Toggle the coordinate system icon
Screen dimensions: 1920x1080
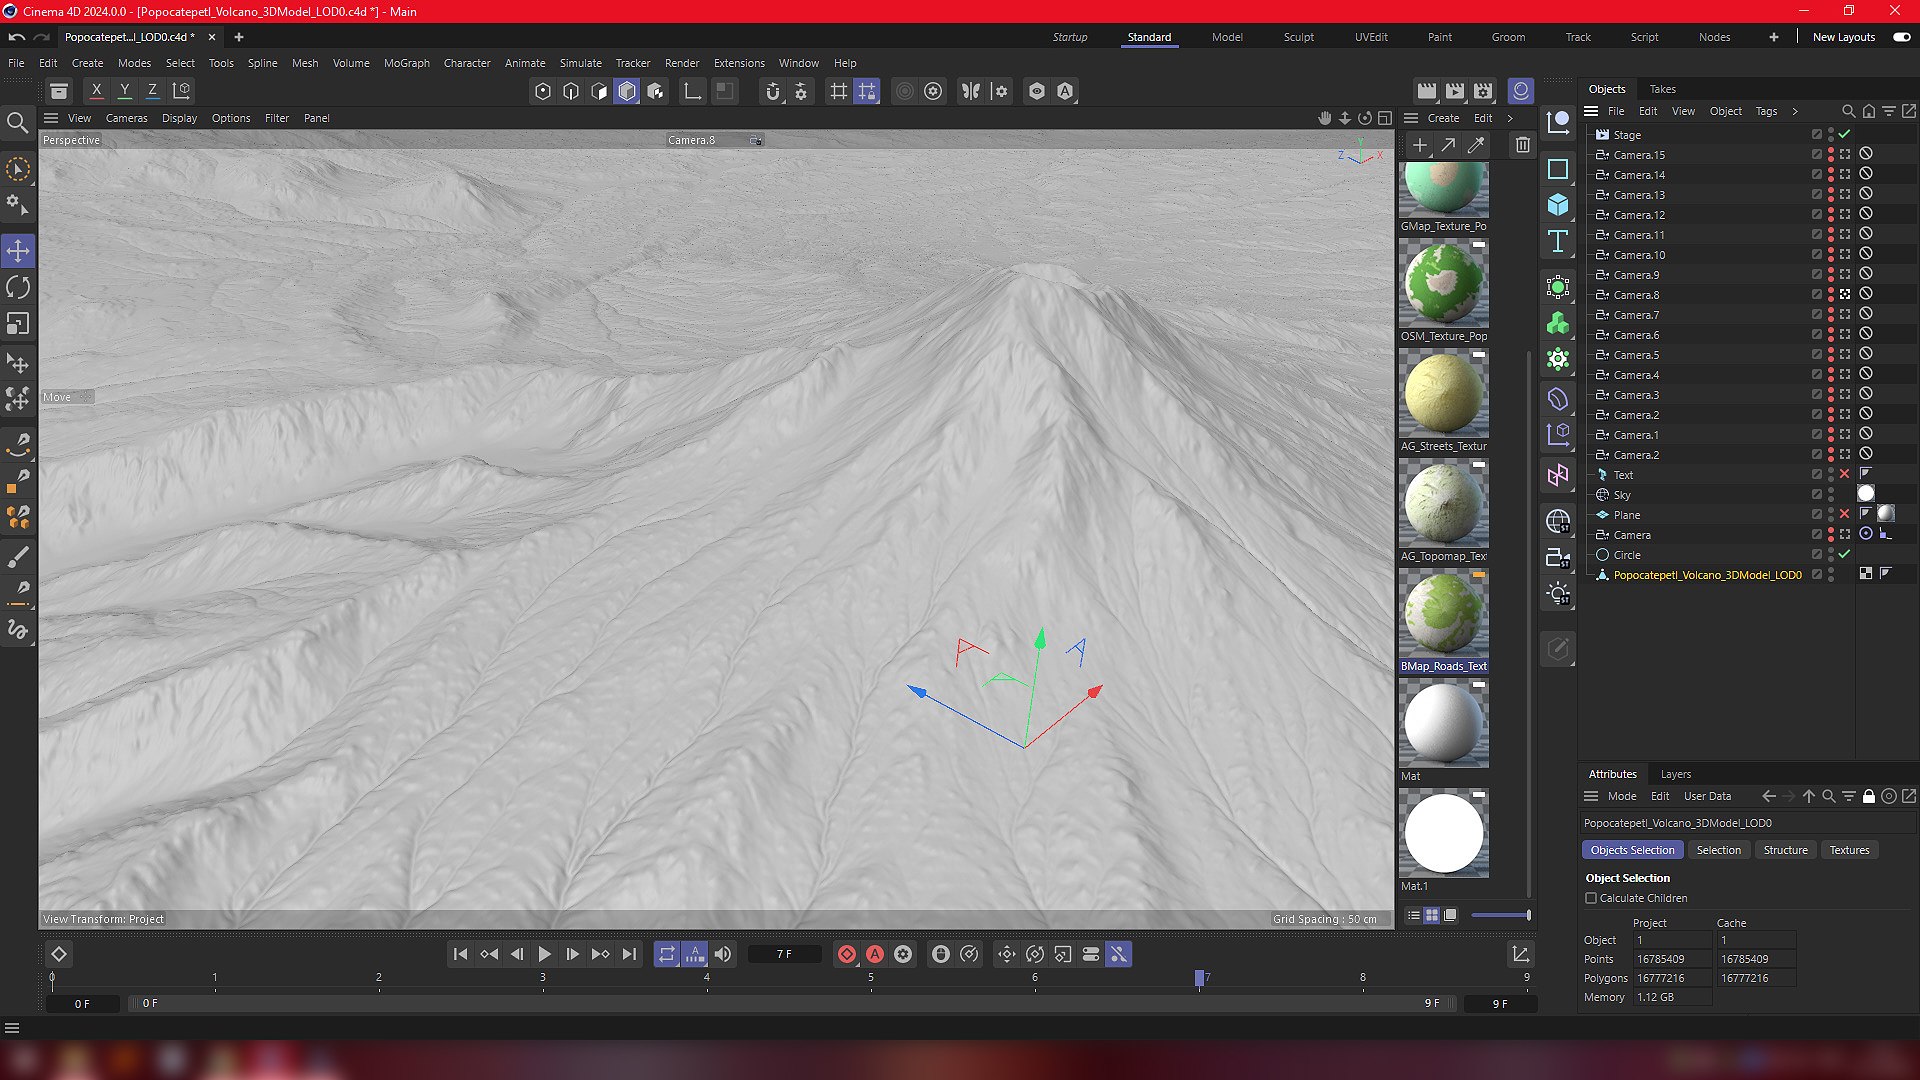click(181, 90)
